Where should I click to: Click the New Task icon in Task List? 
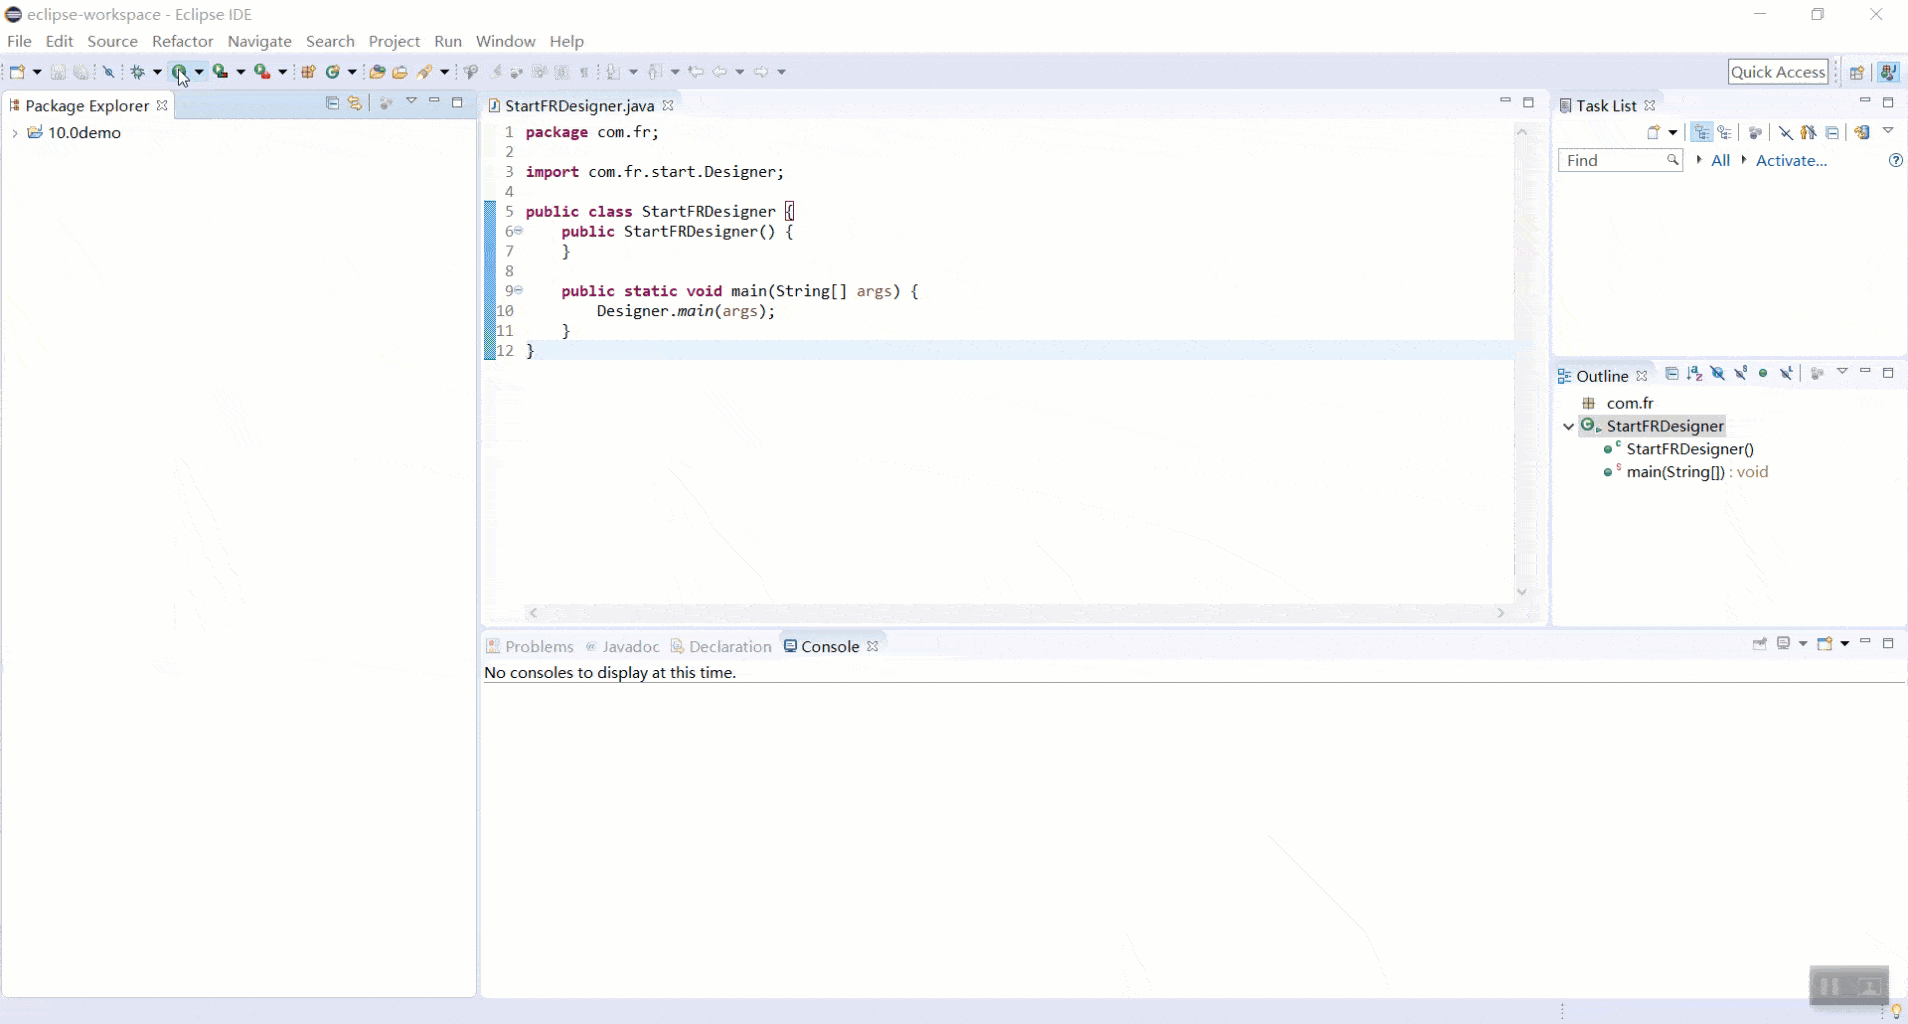click(1654, 132)
